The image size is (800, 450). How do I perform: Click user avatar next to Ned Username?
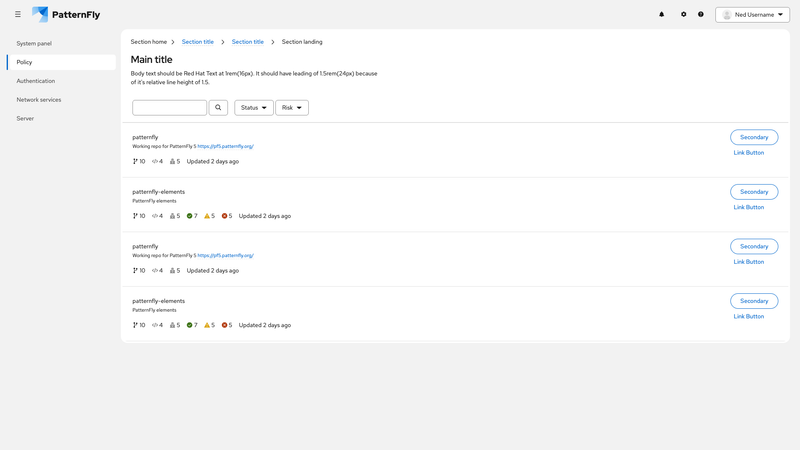727,15
